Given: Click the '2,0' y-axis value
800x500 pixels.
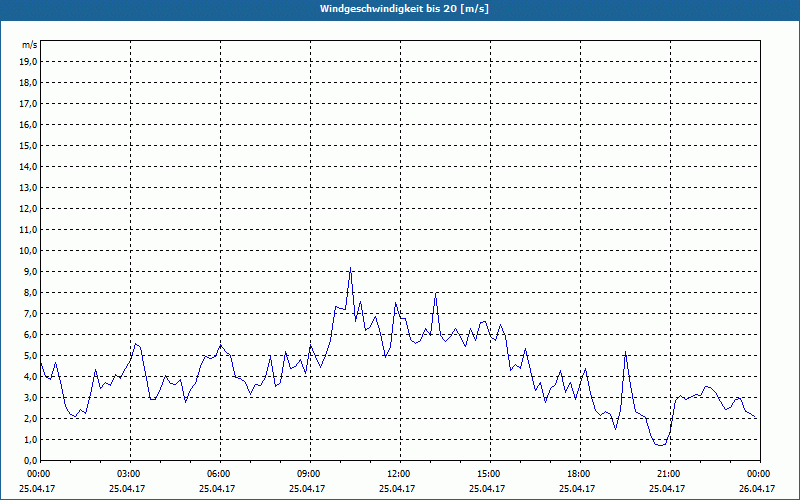Looking at the screenshot, I should point(31,418).
